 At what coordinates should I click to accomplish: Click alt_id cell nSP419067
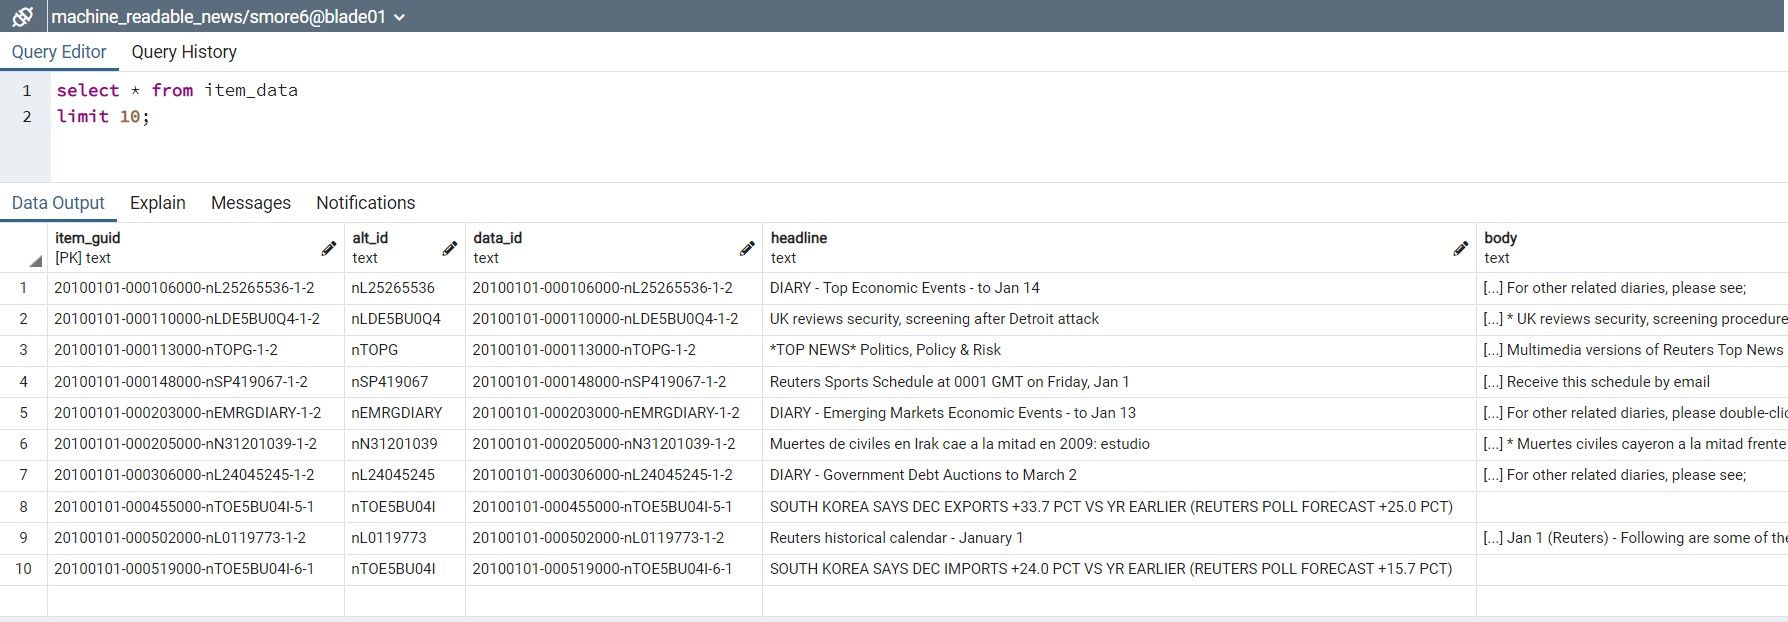[x=405, y=382]
